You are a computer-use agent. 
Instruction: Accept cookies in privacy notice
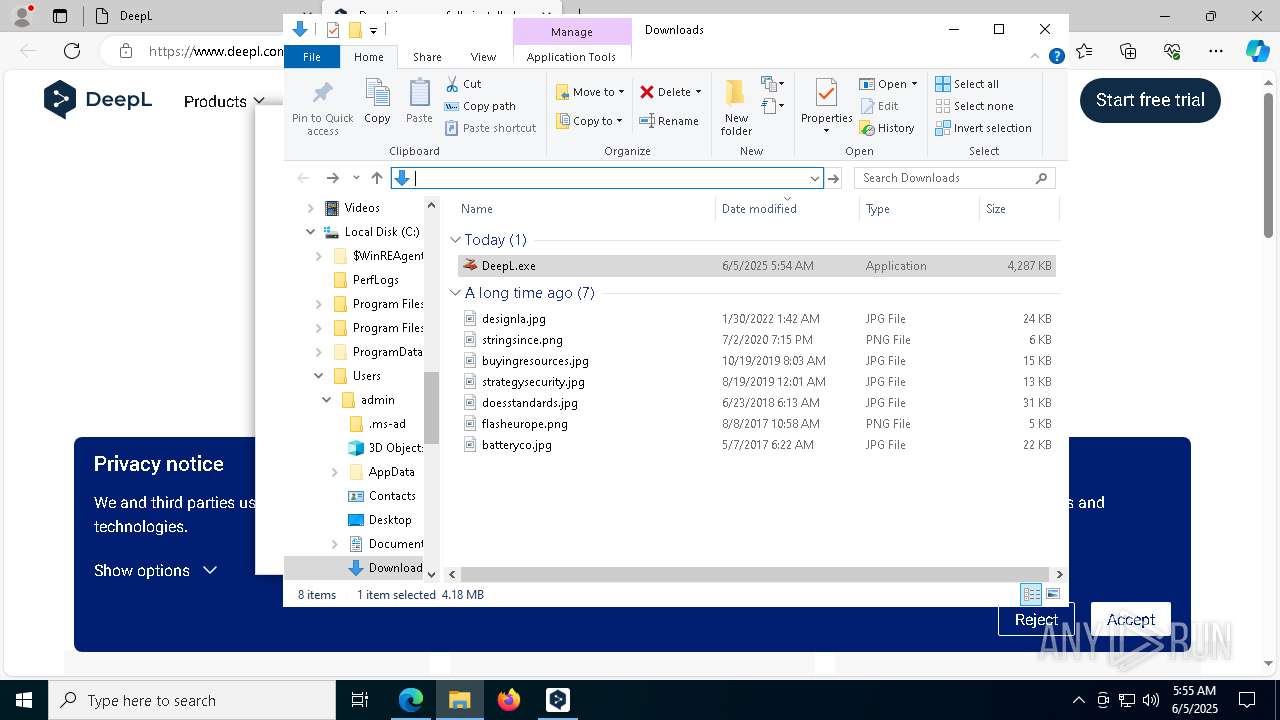tap(1130, 620)
